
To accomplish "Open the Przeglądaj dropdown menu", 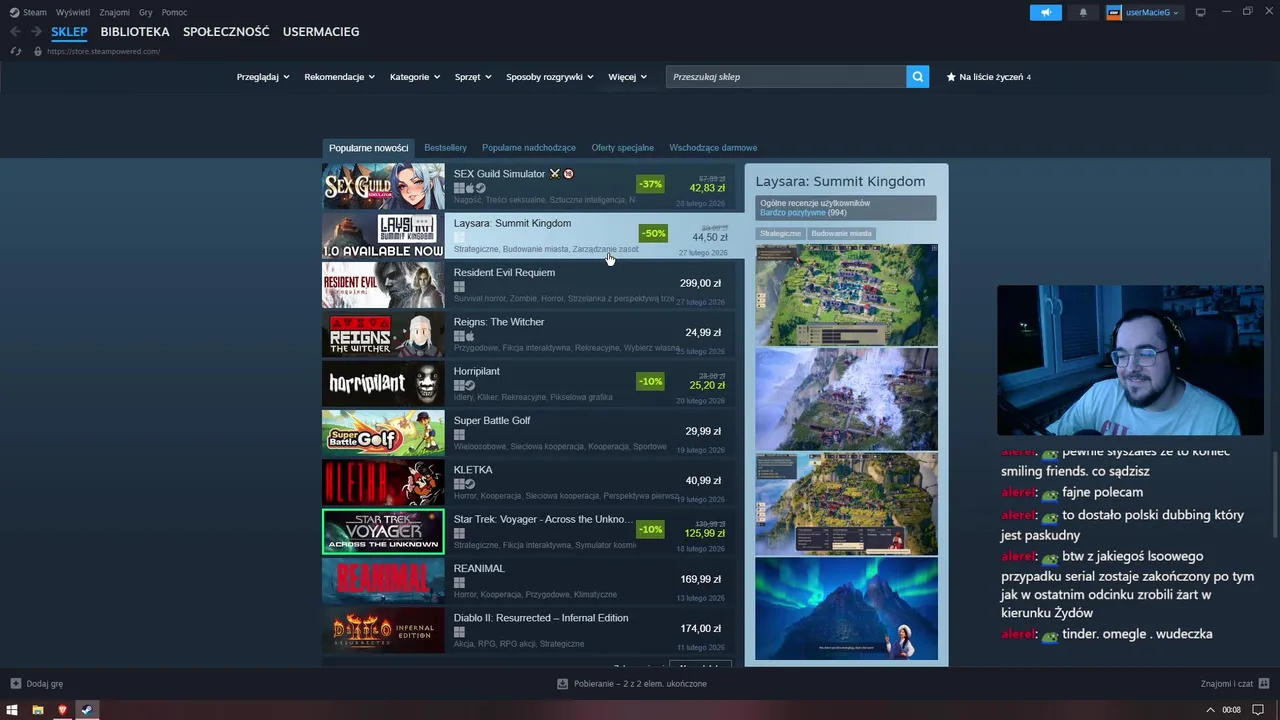I will point(263,77).
